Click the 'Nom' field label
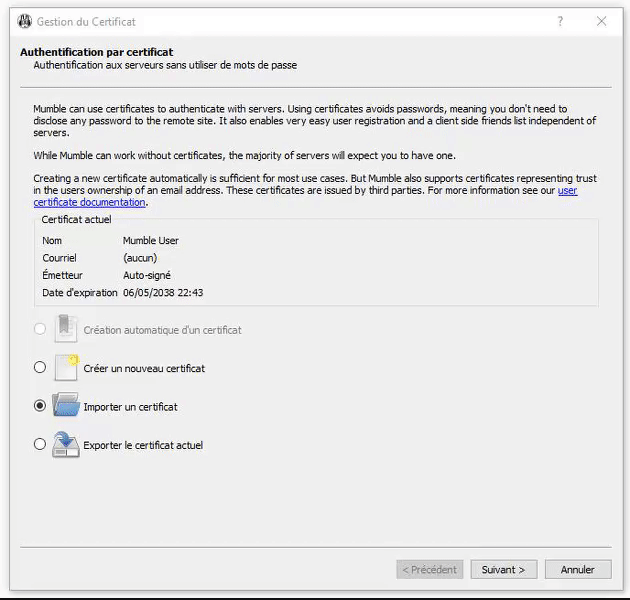This screenshot has width=630, height=600. [52, 241]
